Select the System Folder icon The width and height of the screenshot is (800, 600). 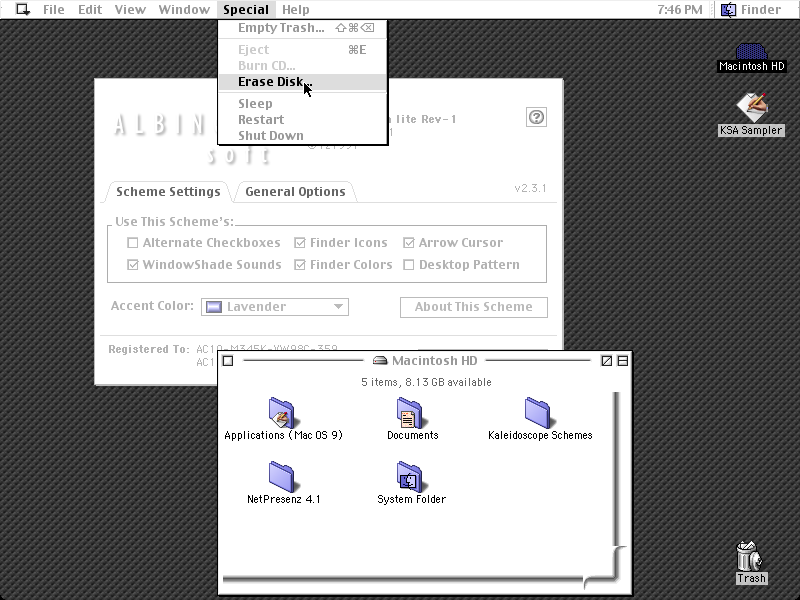tap(410, 477)
